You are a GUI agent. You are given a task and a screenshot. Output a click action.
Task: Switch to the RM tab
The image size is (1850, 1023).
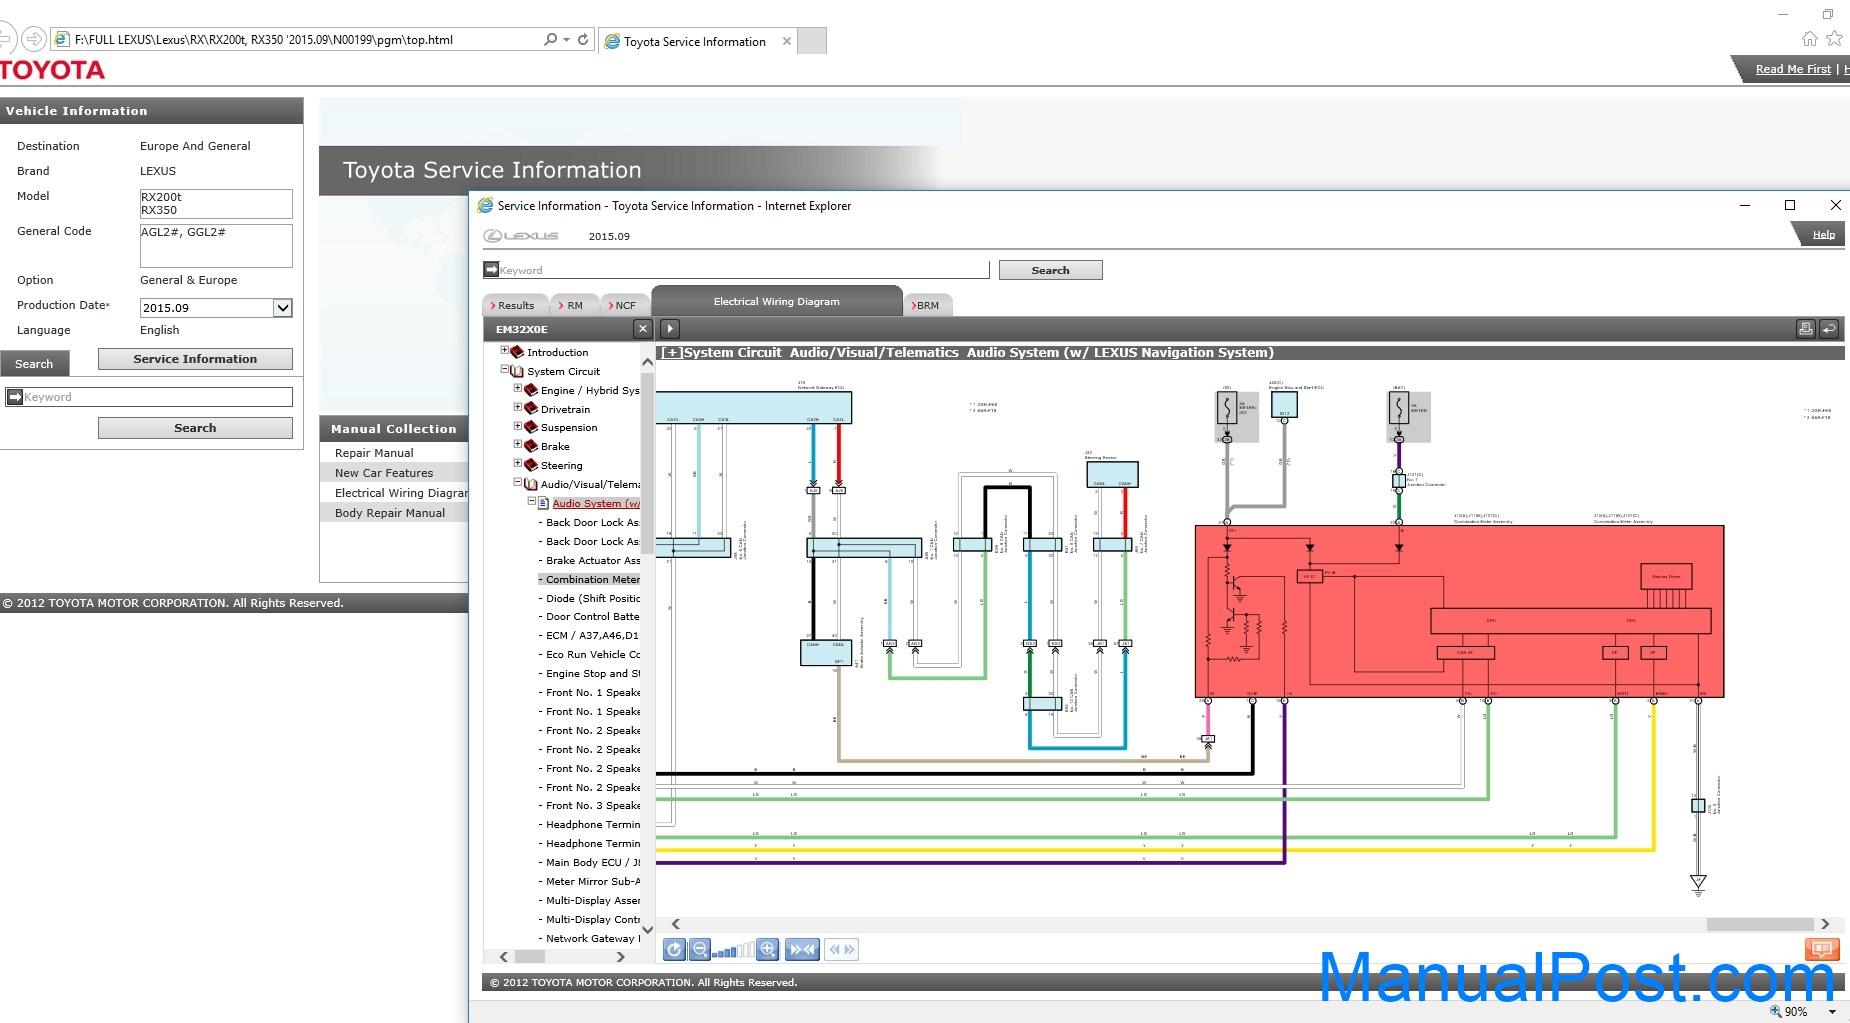573,306
